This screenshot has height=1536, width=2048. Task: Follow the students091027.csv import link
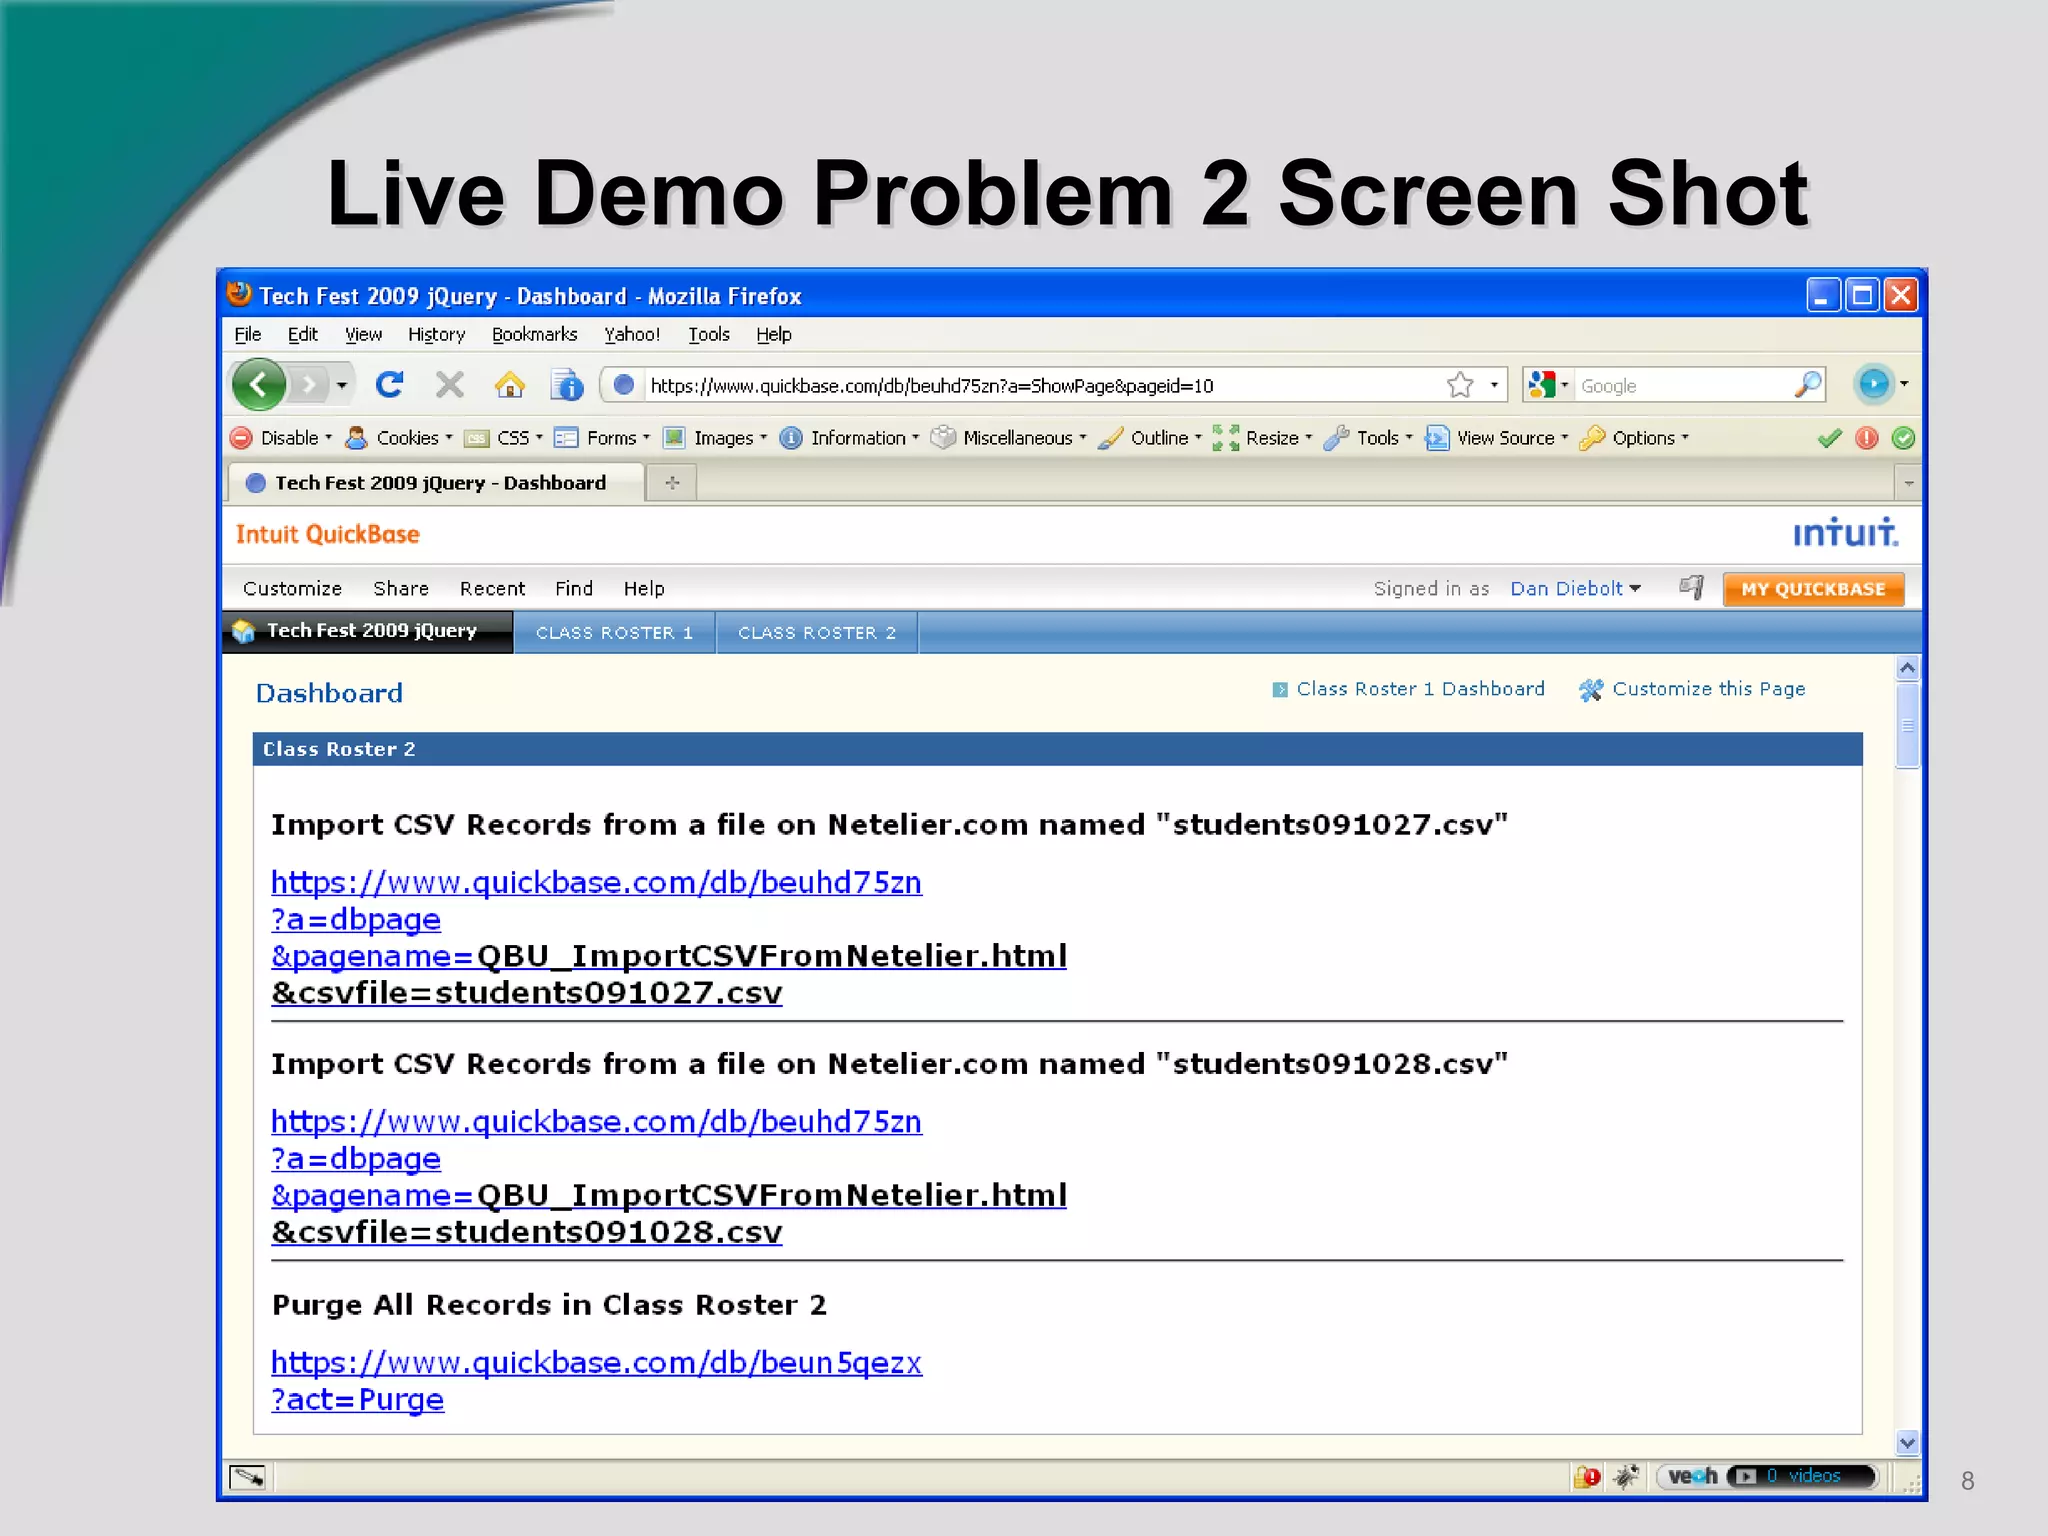(x=669, y=937)
